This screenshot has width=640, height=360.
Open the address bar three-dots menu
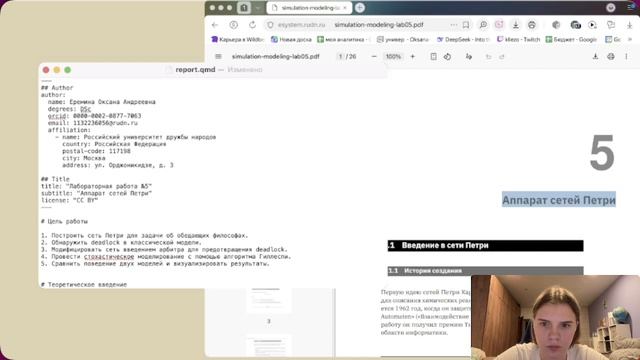[454, 25]
